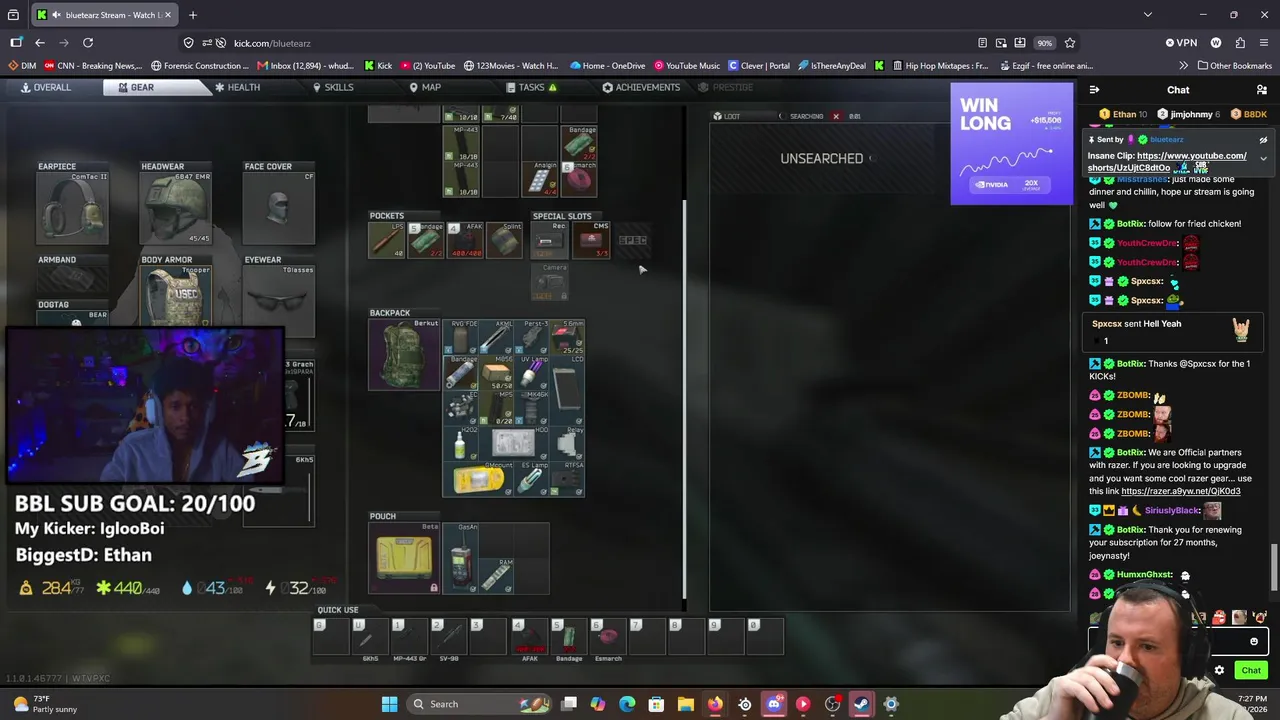The image size is (1280, 720).
Task: Select the Bandage in quick use slot 5
Action: coord(569,637)
